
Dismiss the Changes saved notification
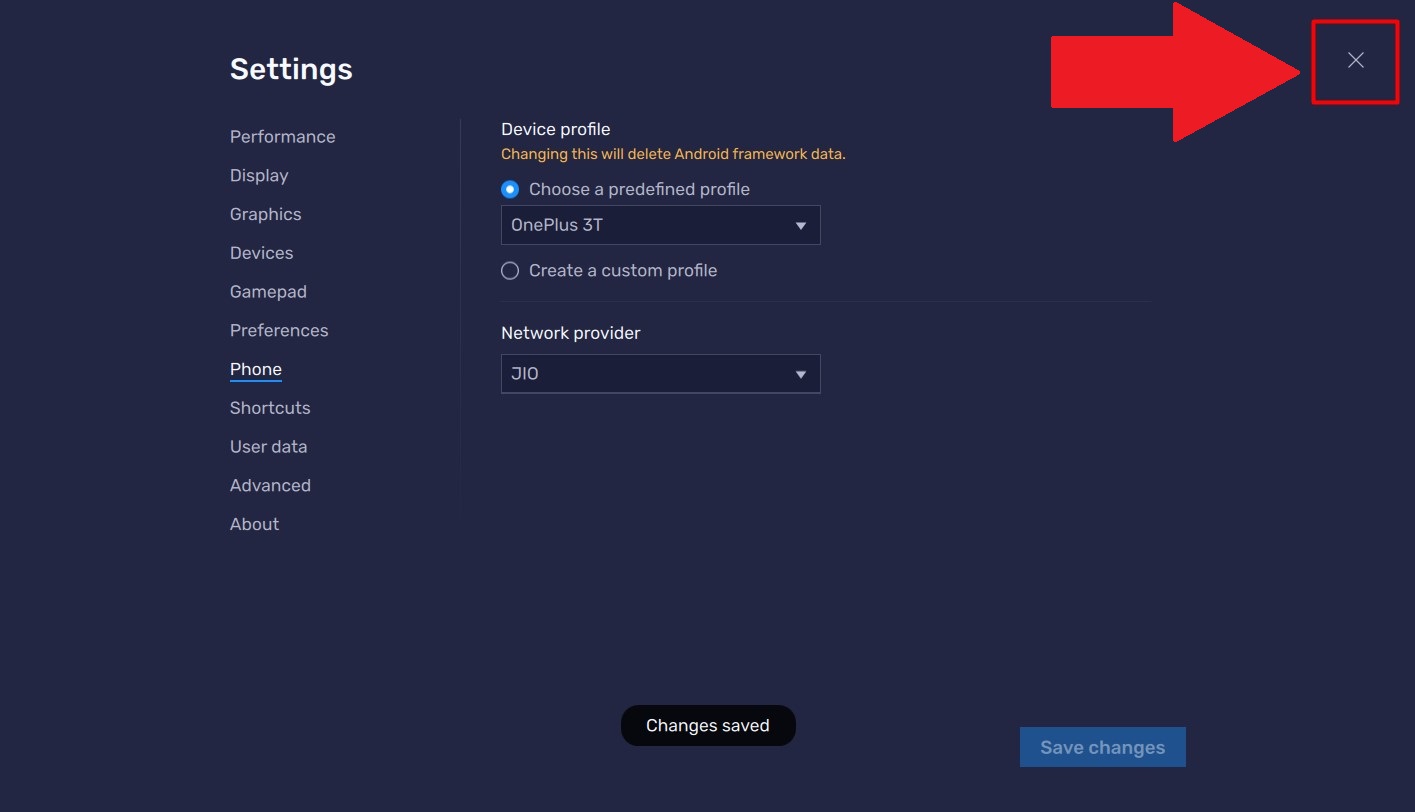(x=708, y=725)
